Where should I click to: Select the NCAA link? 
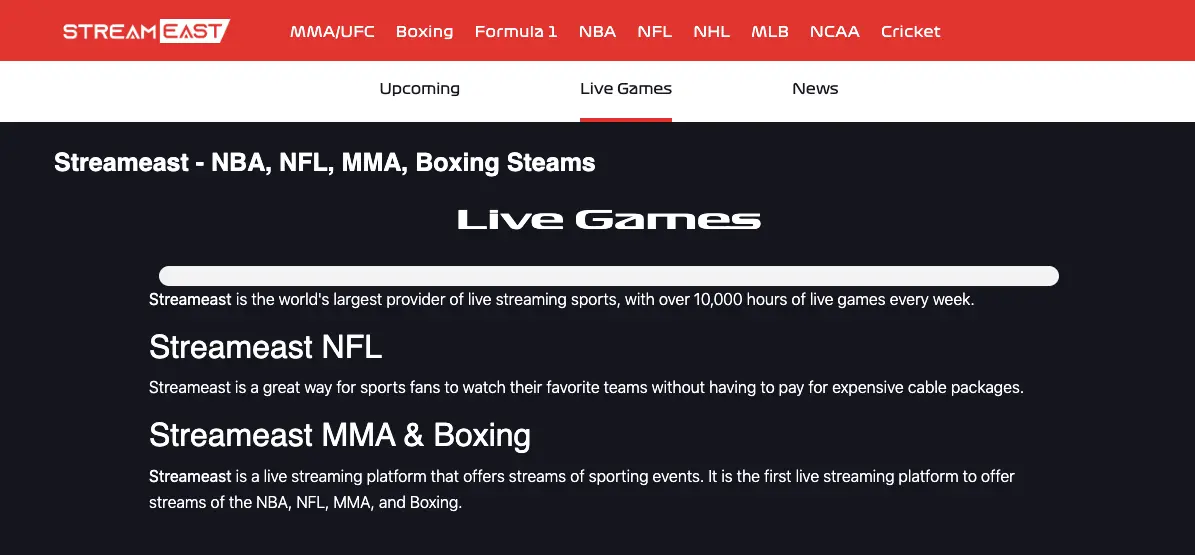[835, 32]
